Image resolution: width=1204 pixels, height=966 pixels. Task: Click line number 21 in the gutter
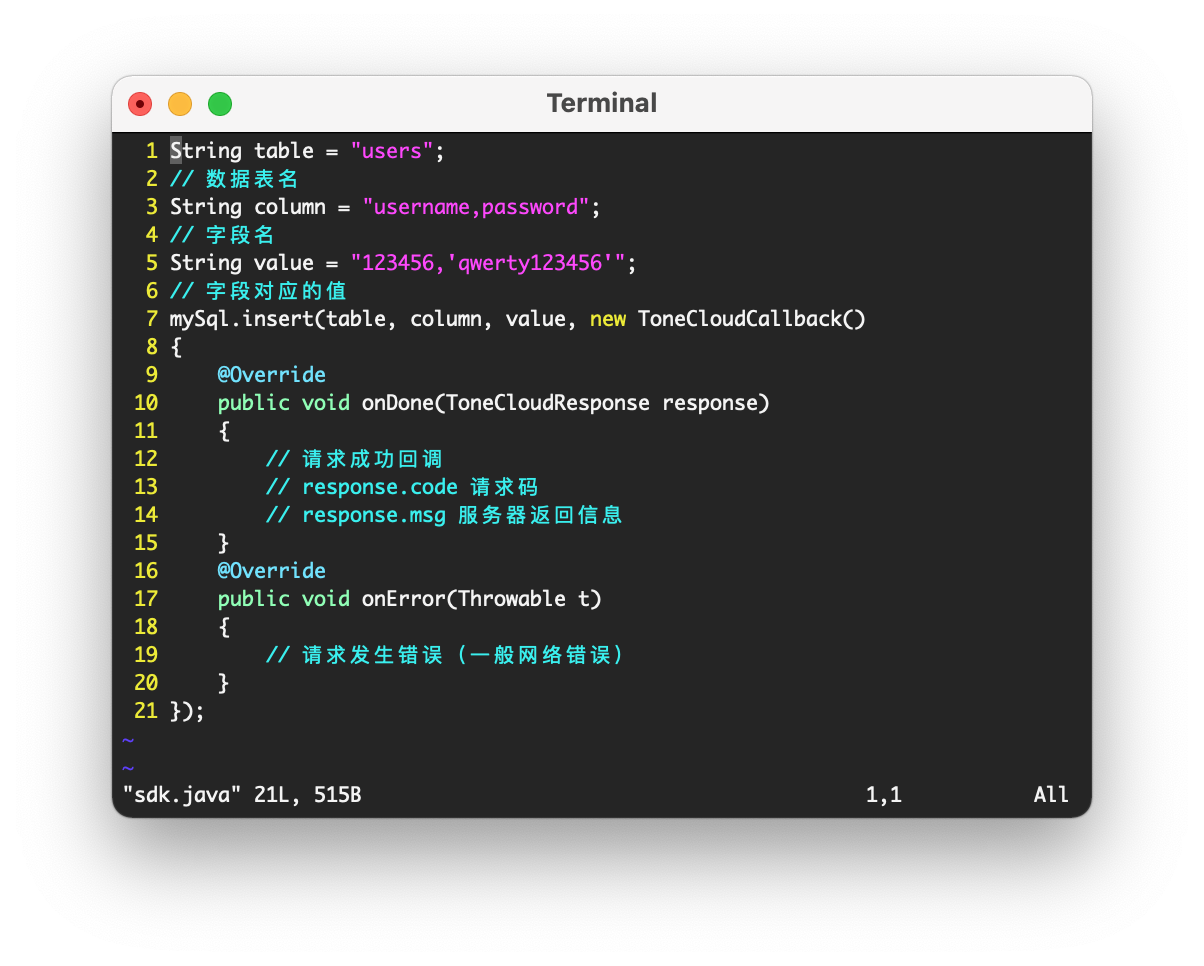tap(146, 711)
